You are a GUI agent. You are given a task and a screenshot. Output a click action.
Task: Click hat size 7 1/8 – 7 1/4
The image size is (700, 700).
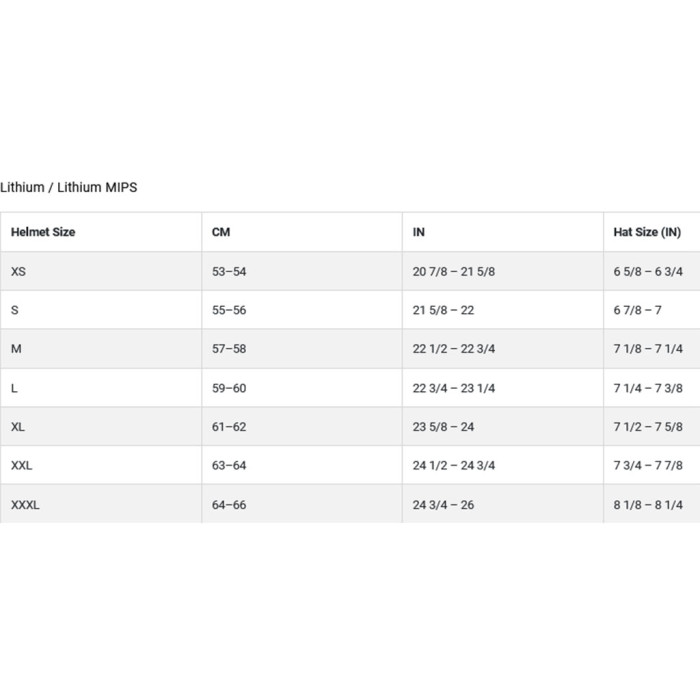[x=648, y=349]
